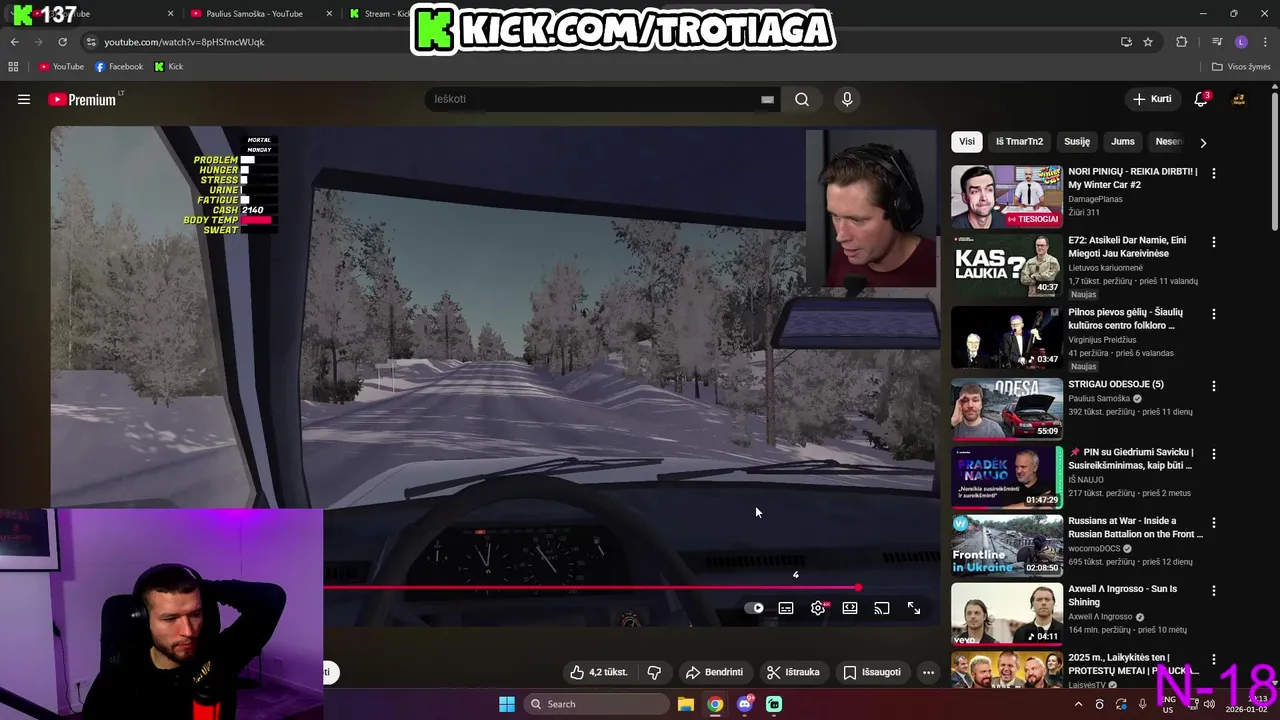The width and height of the screenshot is (1280, 720).
Task: Click the Bendrinti share button
Action: (714, 672)
